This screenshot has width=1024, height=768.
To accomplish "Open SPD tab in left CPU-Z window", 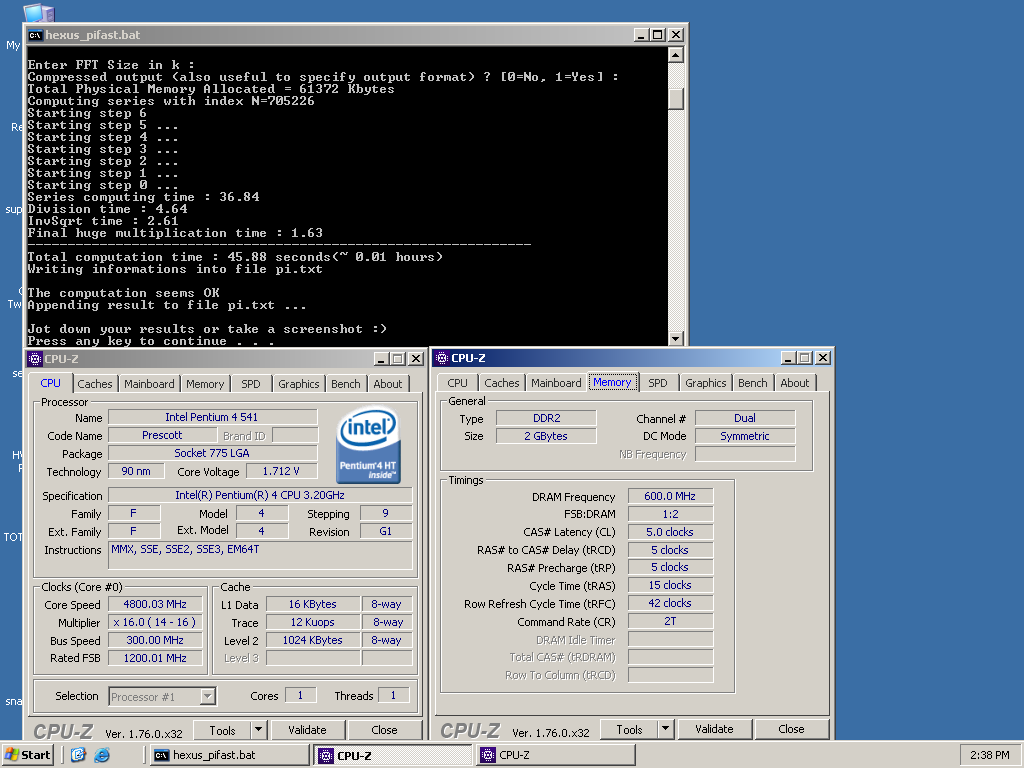I will [251, 384].
